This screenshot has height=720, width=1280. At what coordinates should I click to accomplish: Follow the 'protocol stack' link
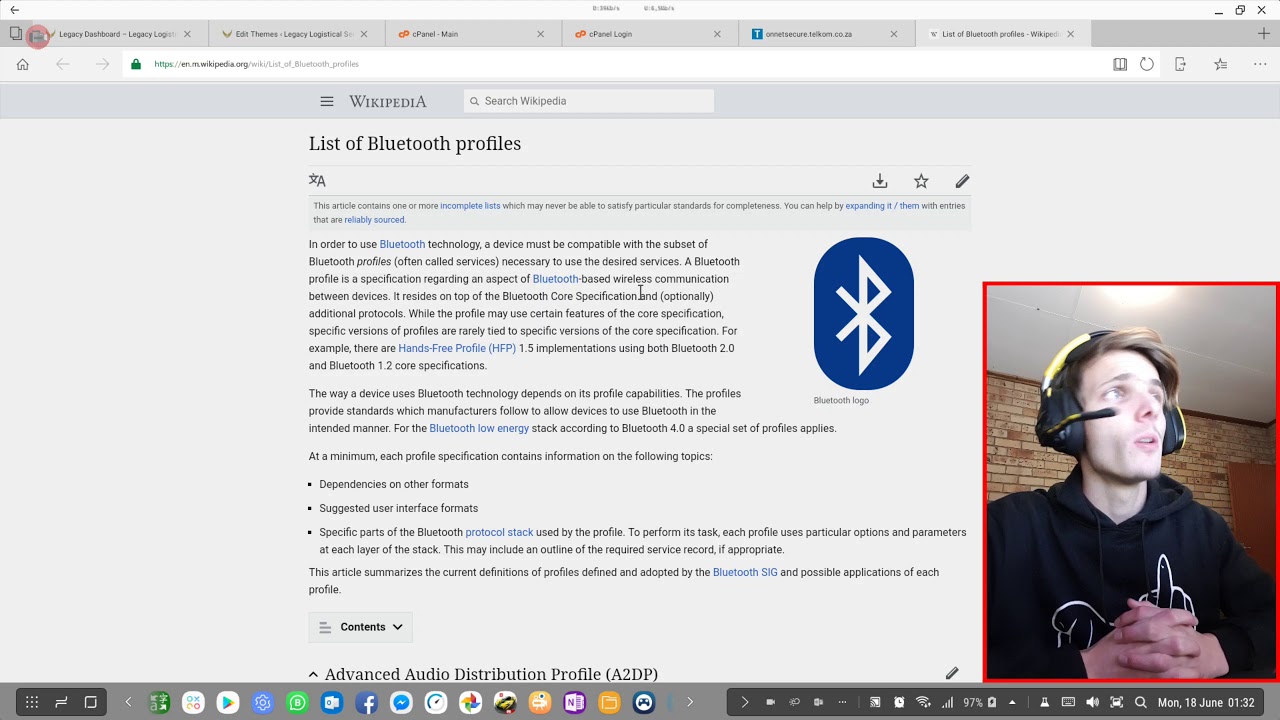(499, 532)
